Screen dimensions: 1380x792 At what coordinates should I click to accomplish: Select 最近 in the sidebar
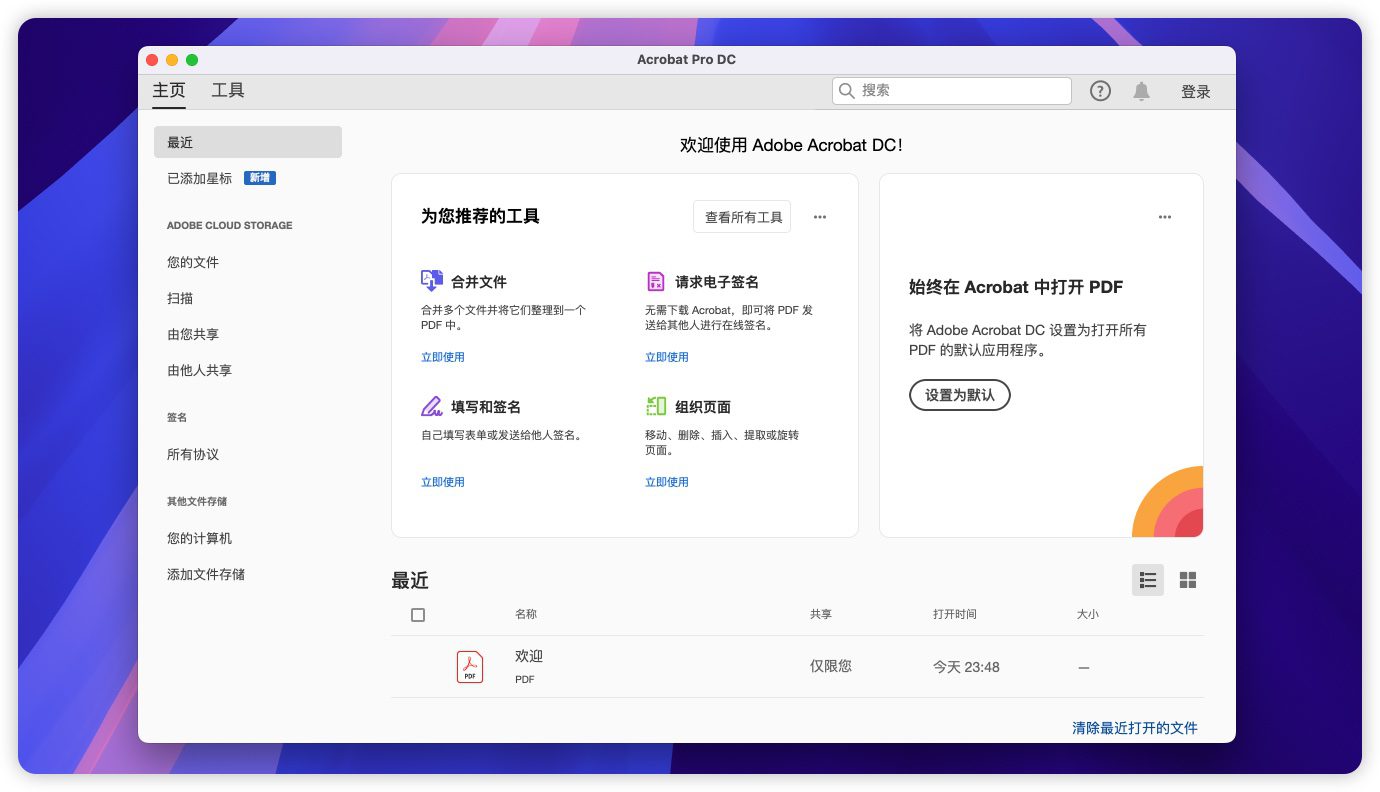point(248,142)
